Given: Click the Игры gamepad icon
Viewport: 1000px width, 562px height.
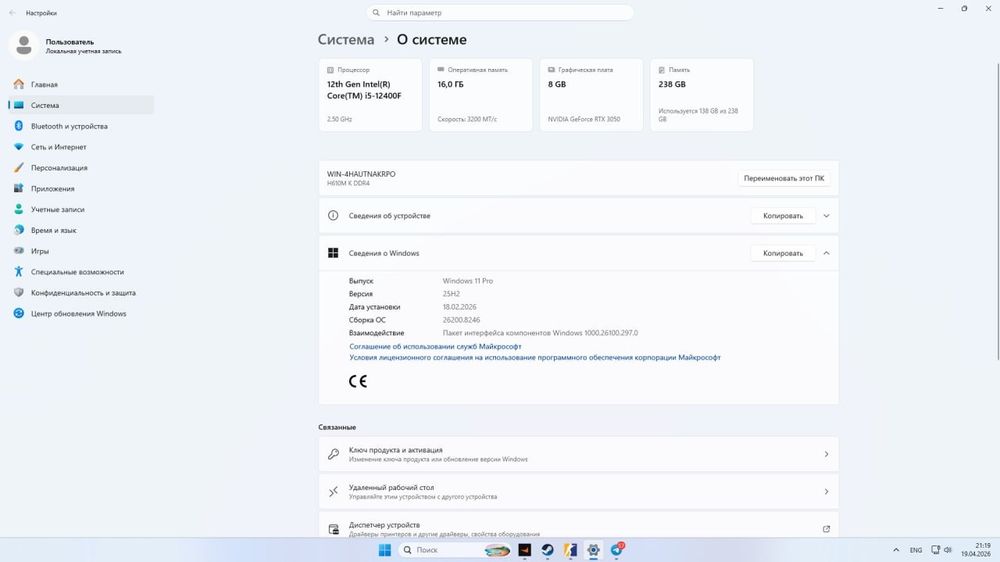Looking at the screenshot, I should pos(18,251).
